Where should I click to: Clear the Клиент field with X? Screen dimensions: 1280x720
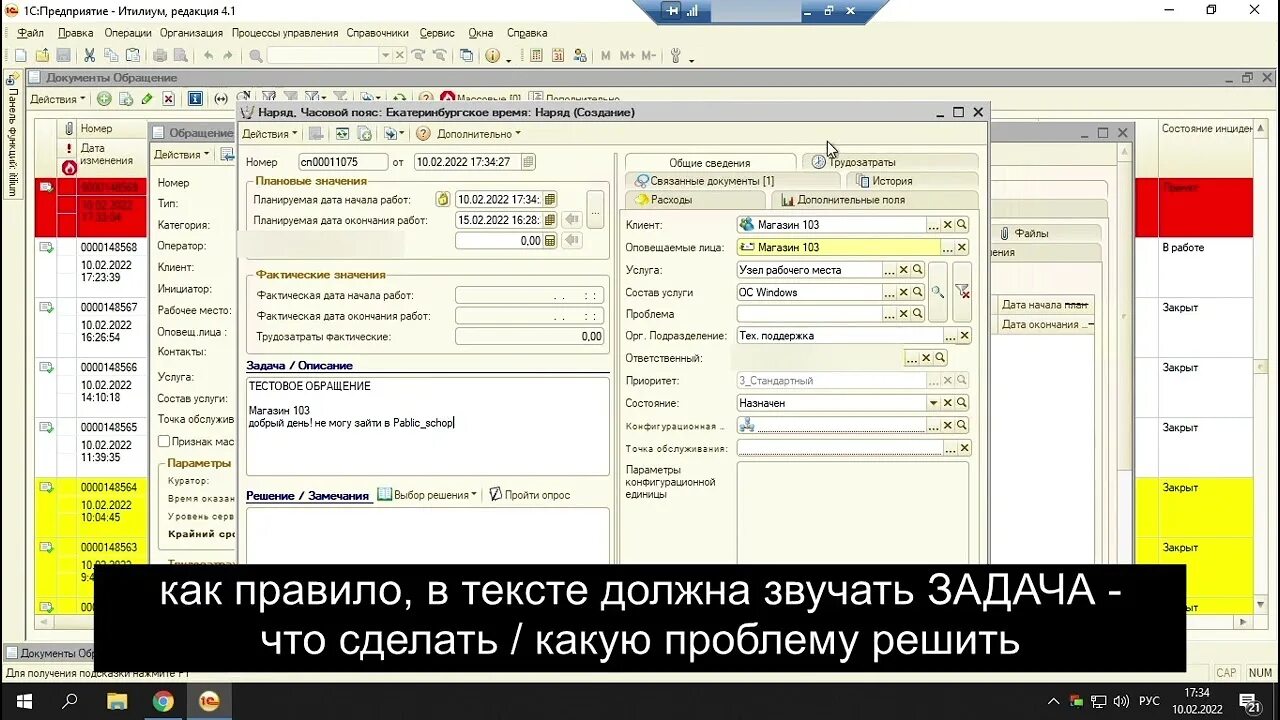point(947,225)
